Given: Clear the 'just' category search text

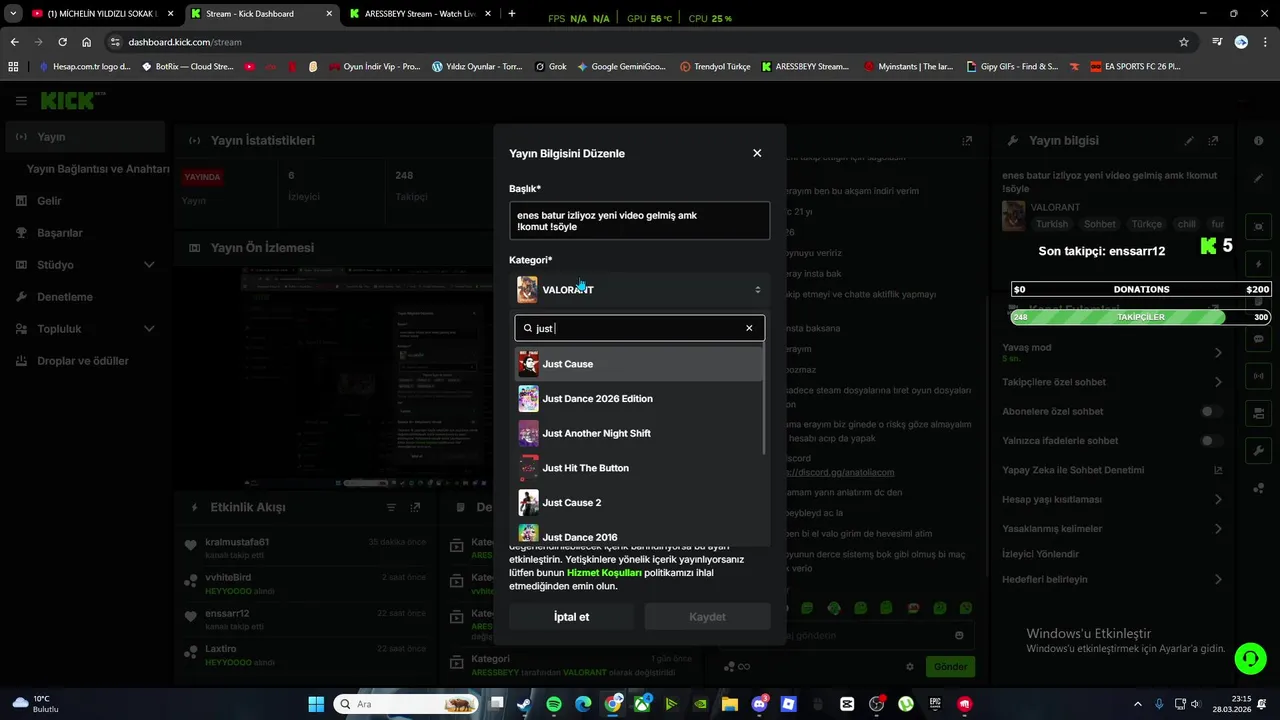Looking at the screenshot, I should tap(749, 328).
